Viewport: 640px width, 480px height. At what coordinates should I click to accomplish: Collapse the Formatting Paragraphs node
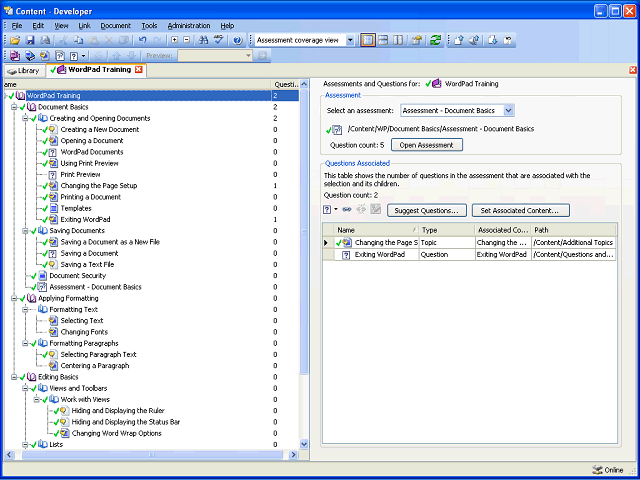point(25,343)
